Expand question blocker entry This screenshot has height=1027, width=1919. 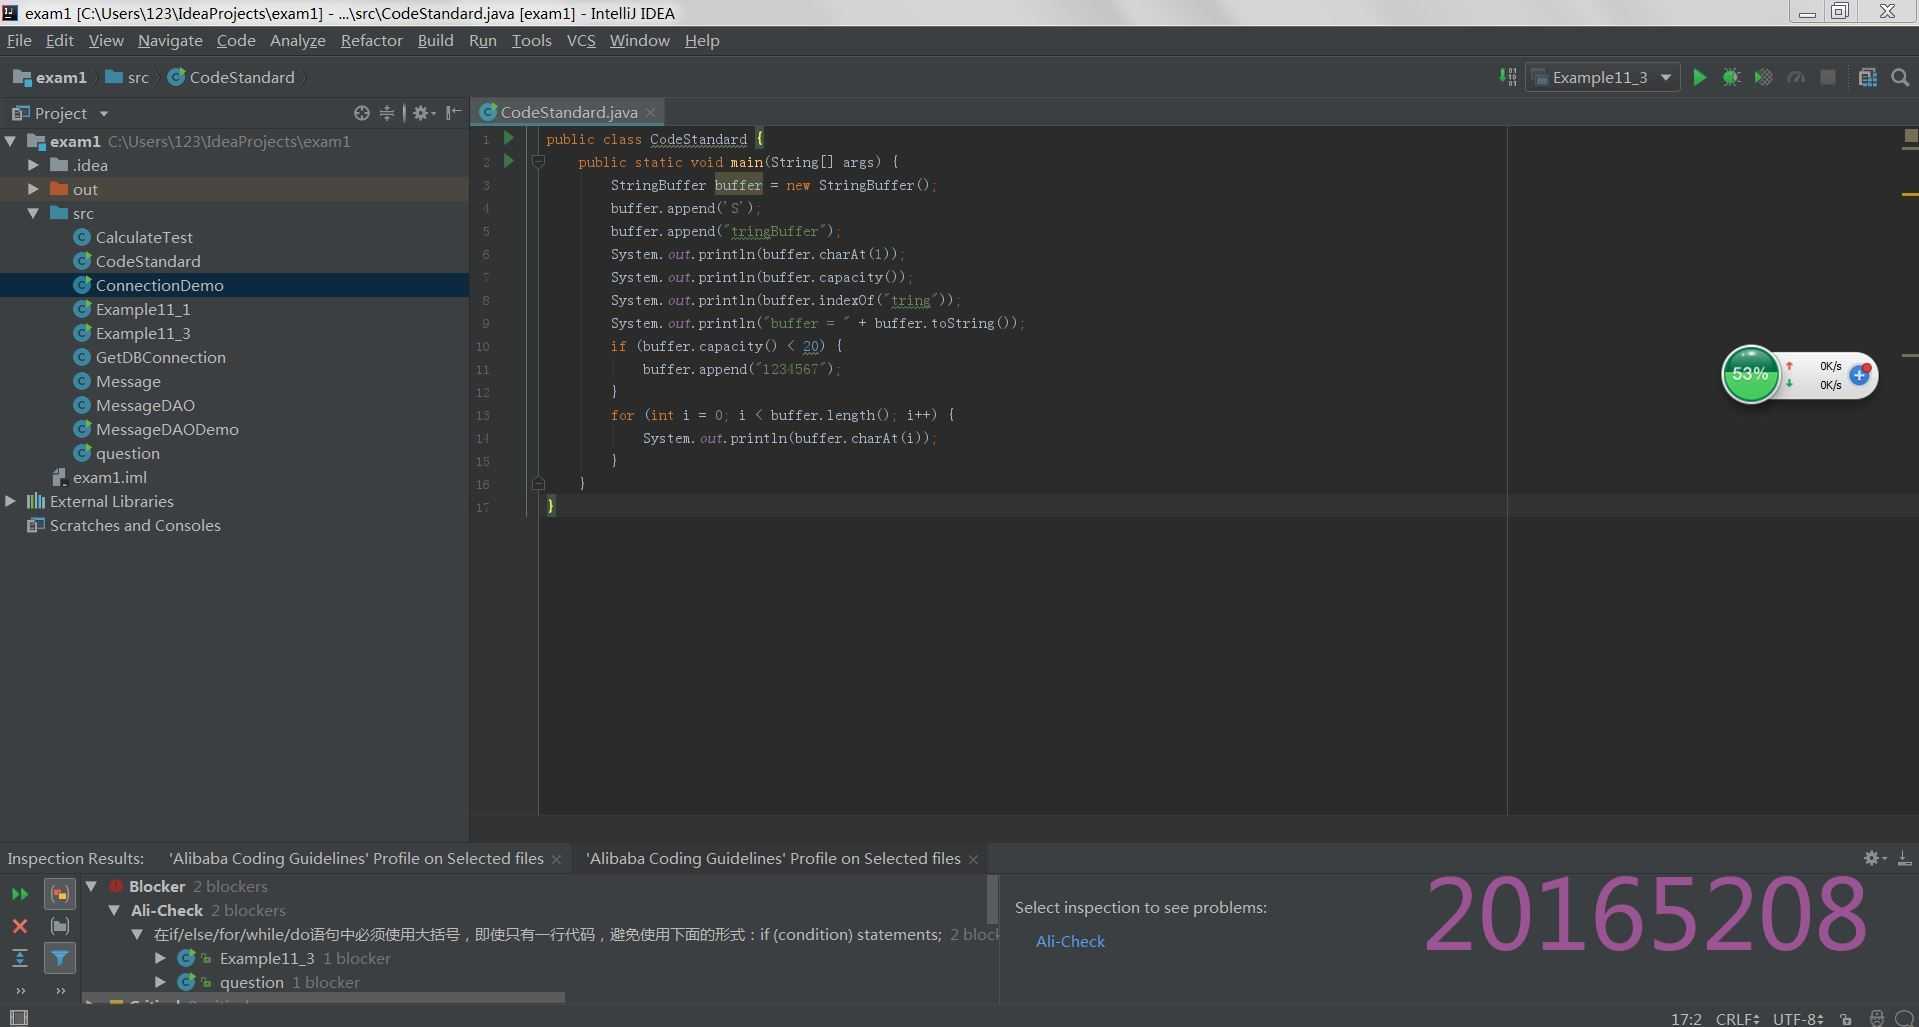click(x=160, y=982)
